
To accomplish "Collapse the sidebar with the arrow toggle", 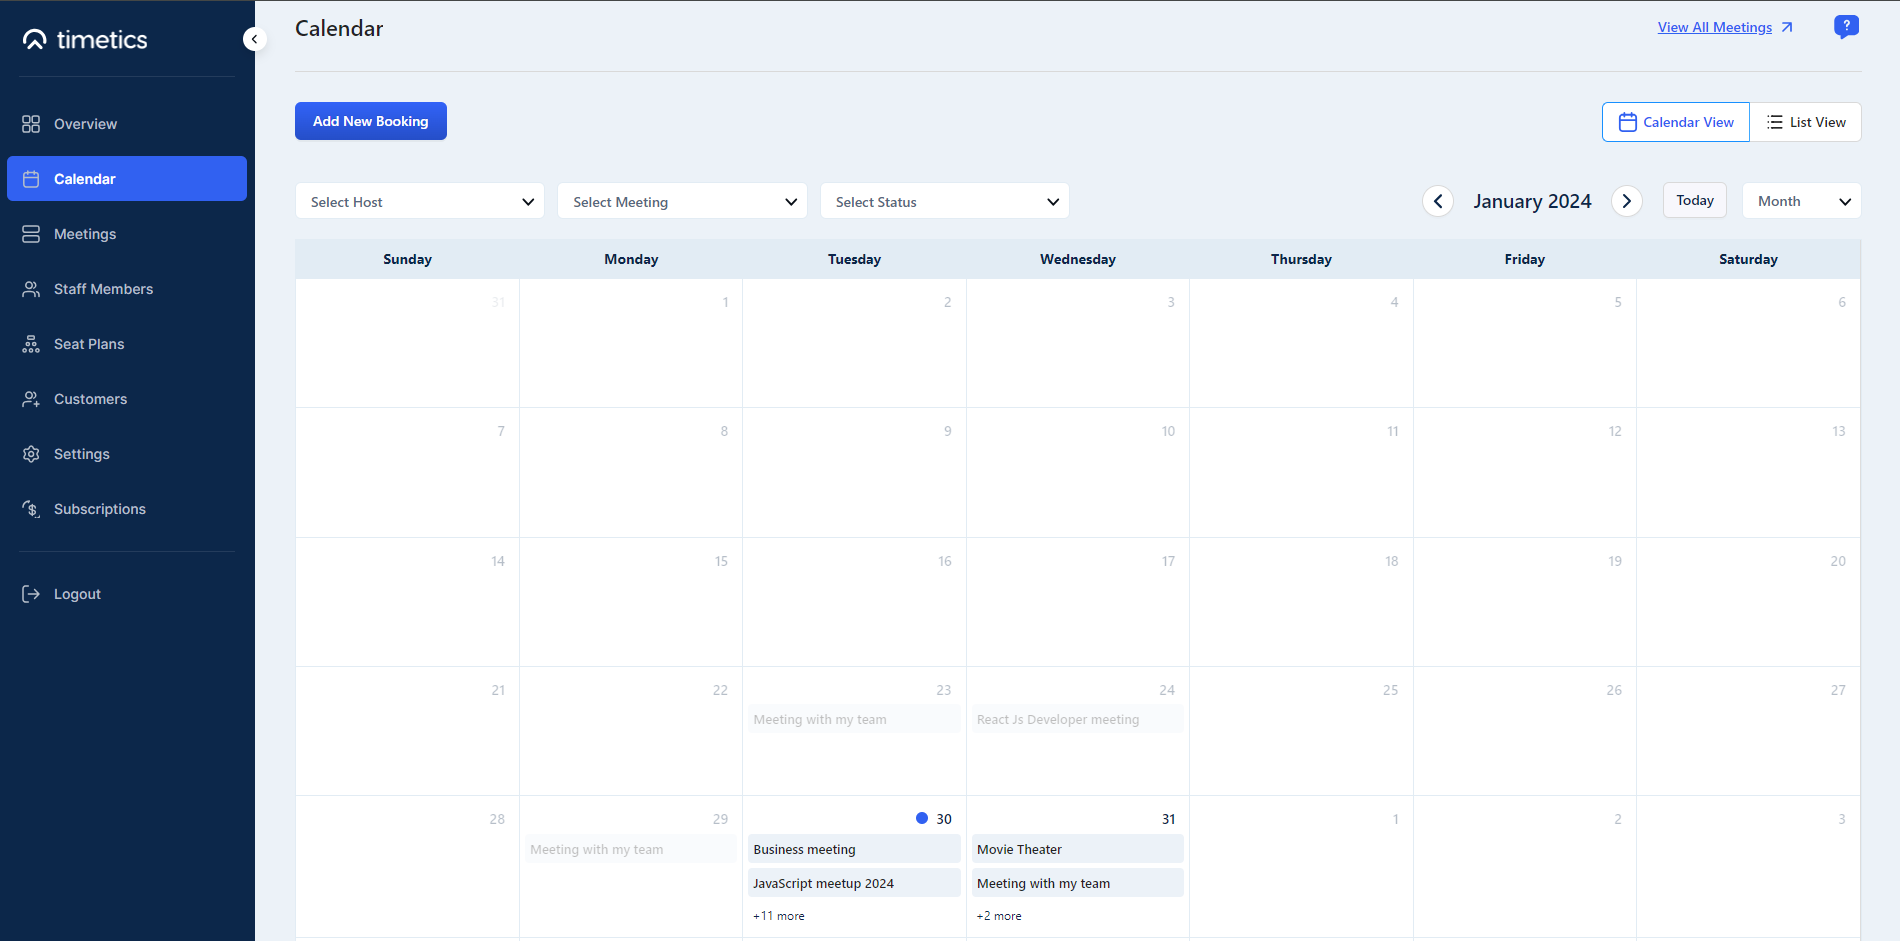I will click(x=255, y=38).
